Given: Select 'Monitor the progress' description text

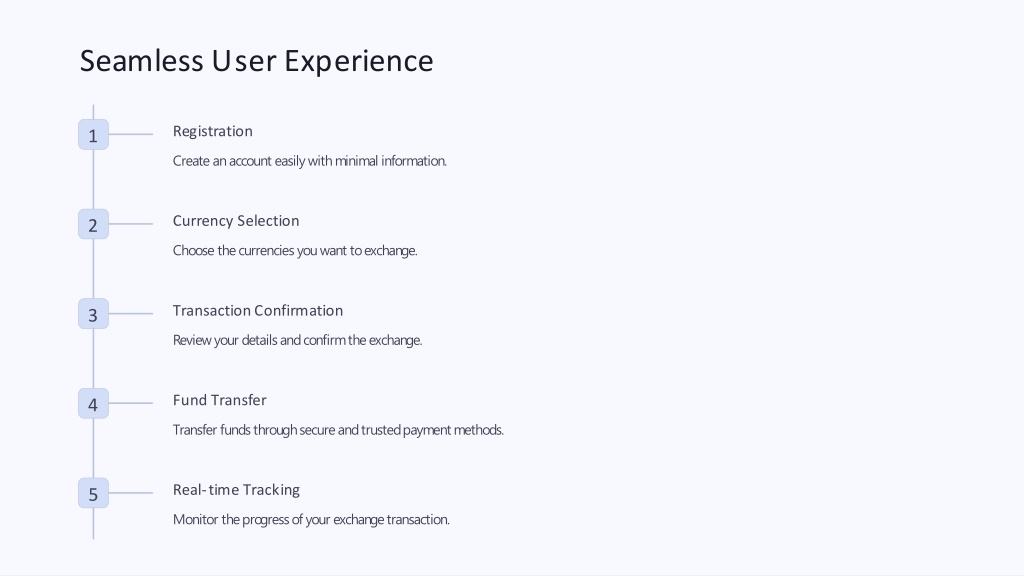Looking at the screenshot, I should point(312,520).
